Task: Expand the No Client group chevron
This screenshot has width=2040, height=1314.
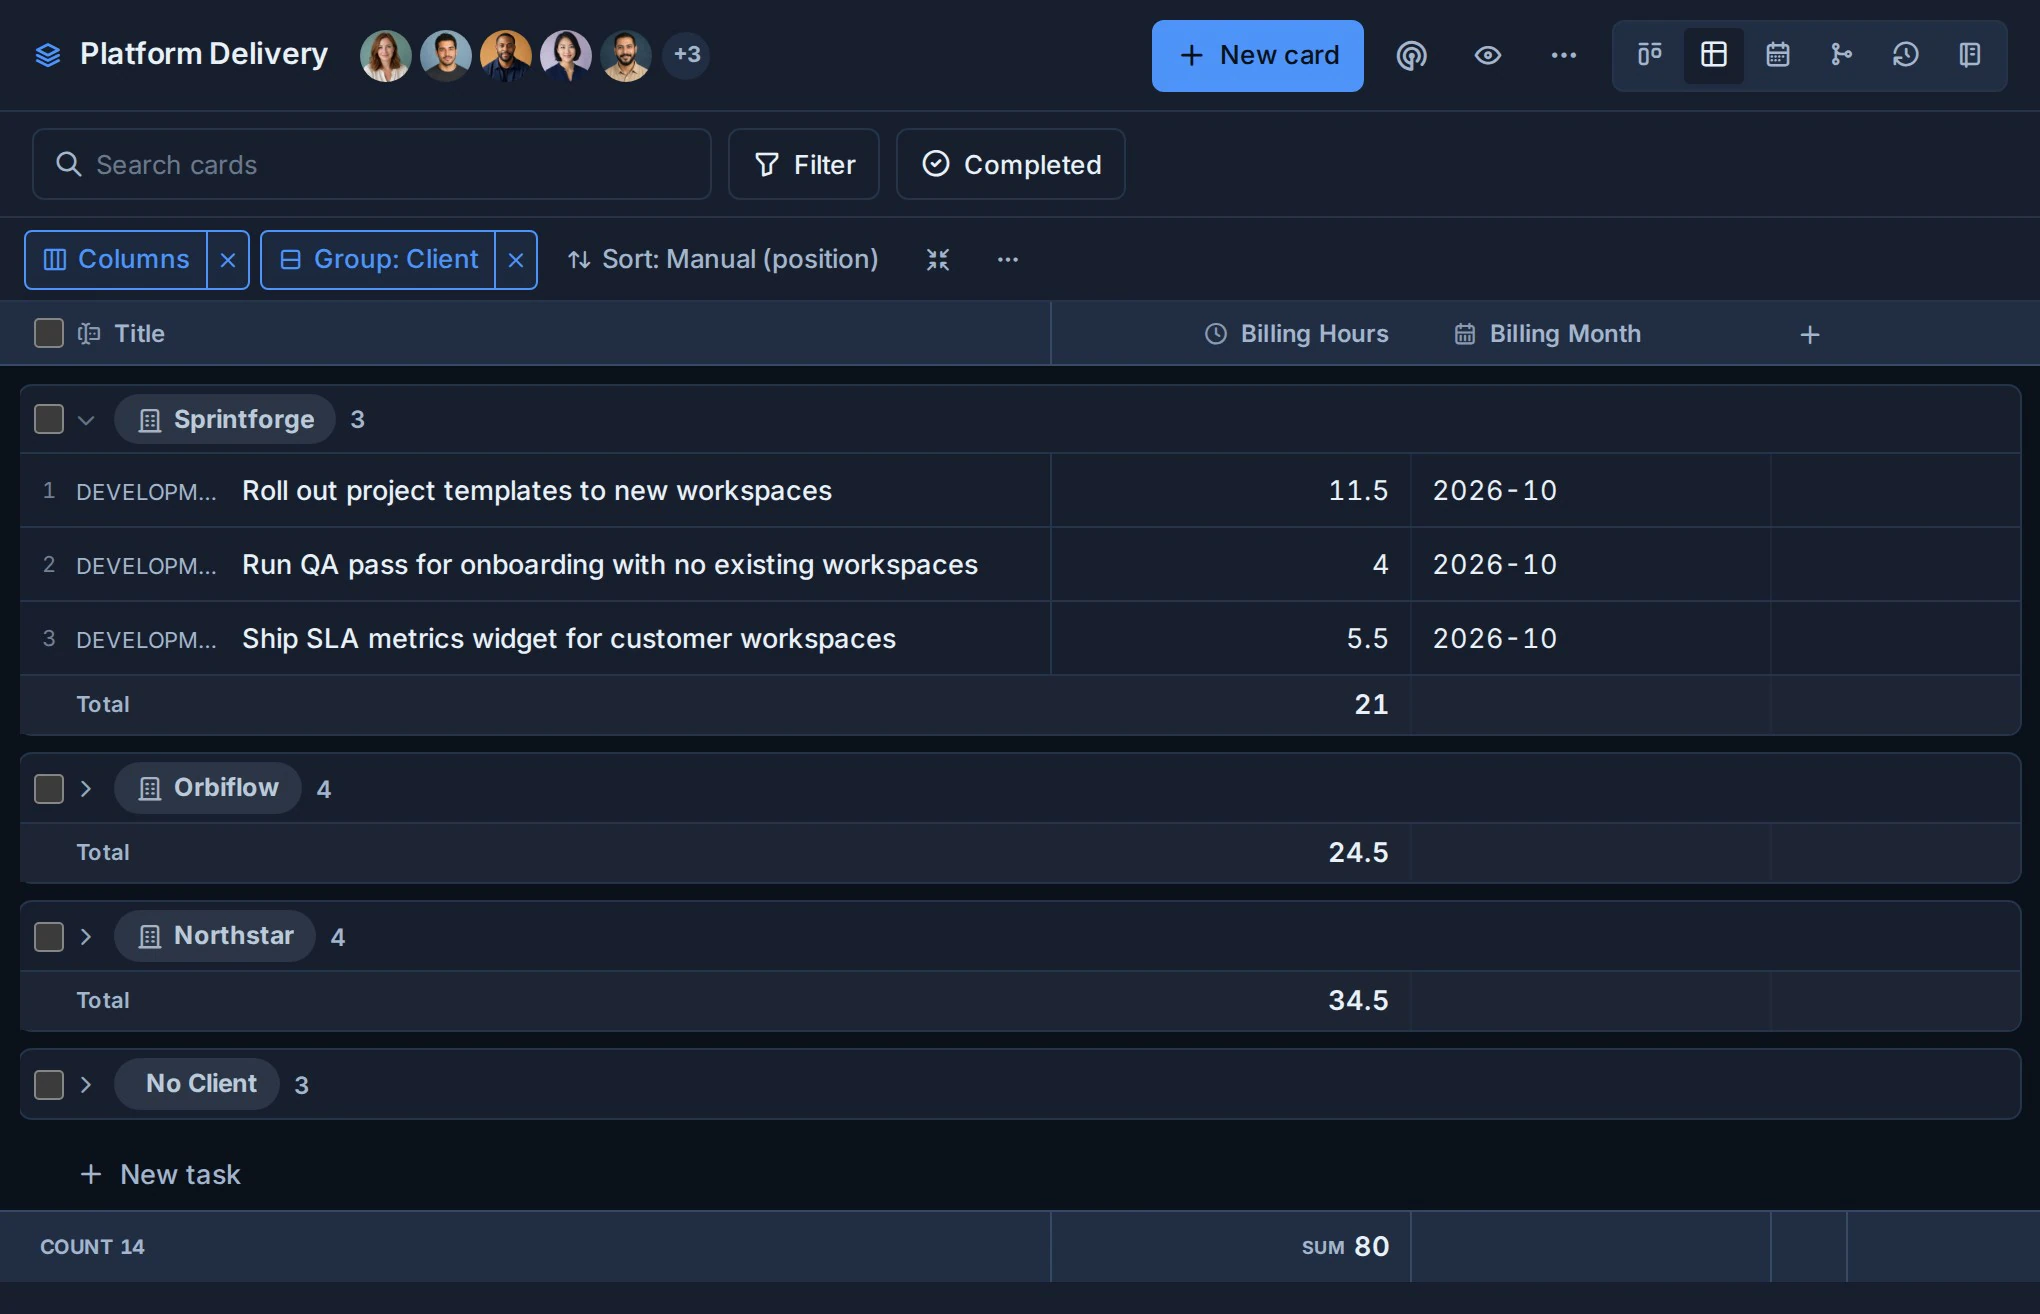Action: tap(86, 1085)
